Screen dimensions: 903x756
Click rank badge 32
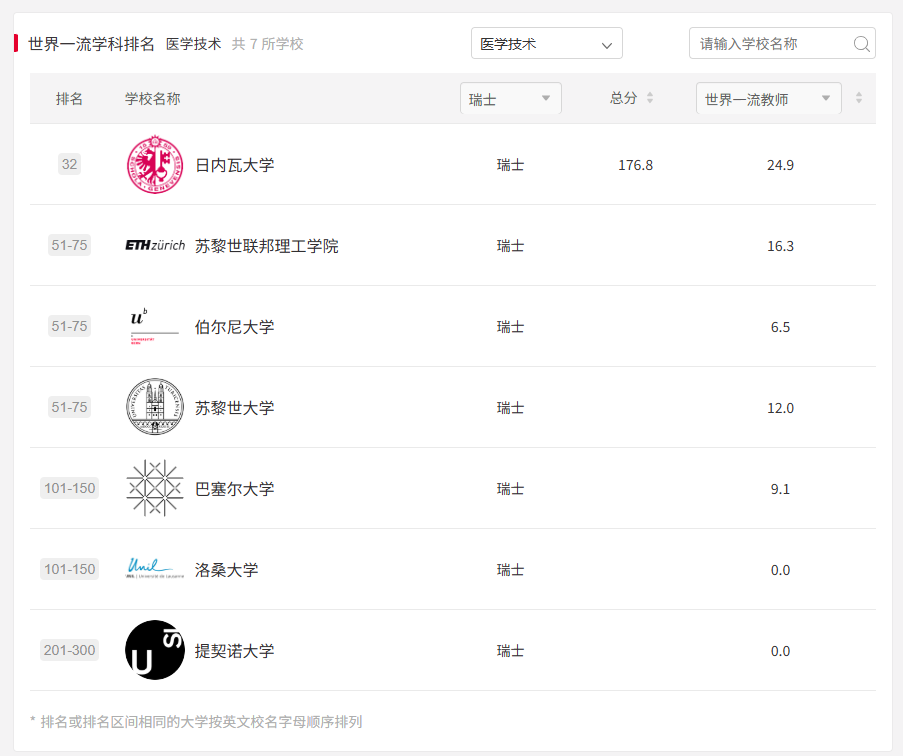coord(69,164)
